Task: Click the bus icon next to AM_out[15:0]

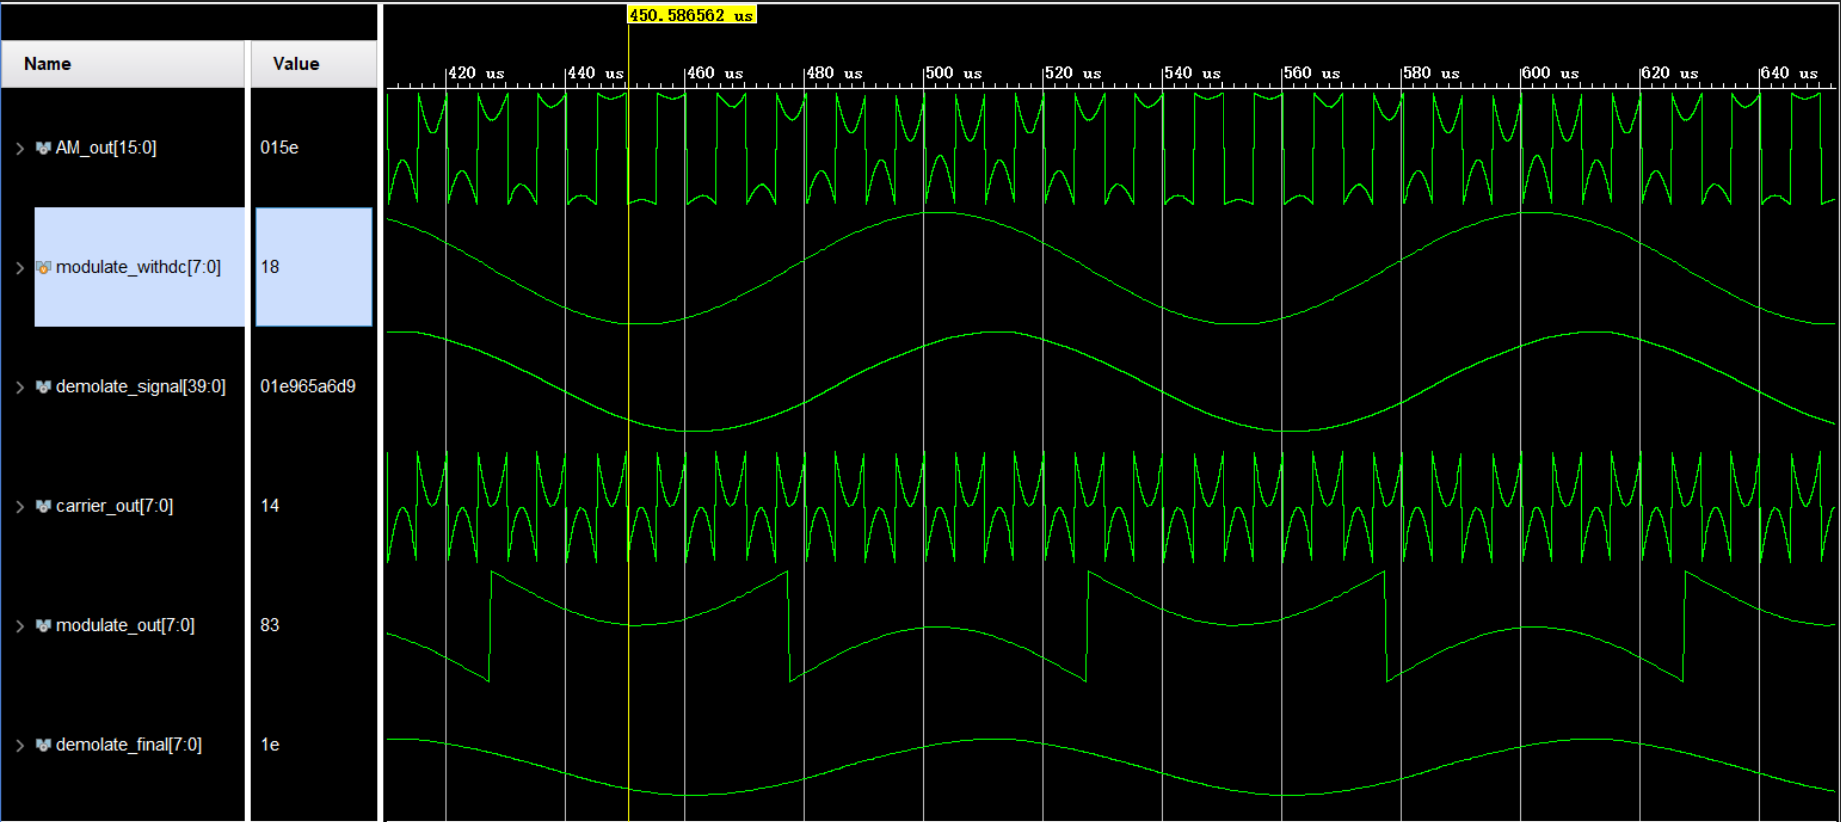Action: 43,148
